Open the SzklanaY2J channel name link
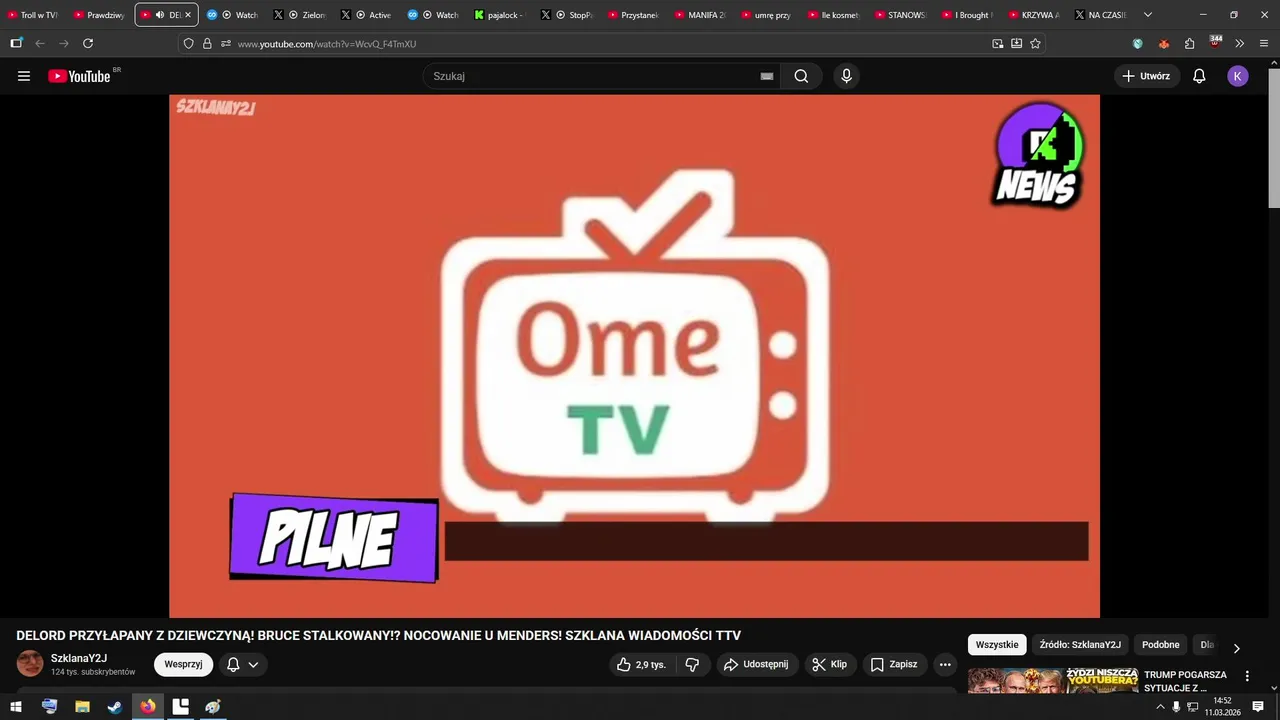 tap(79, 658)
